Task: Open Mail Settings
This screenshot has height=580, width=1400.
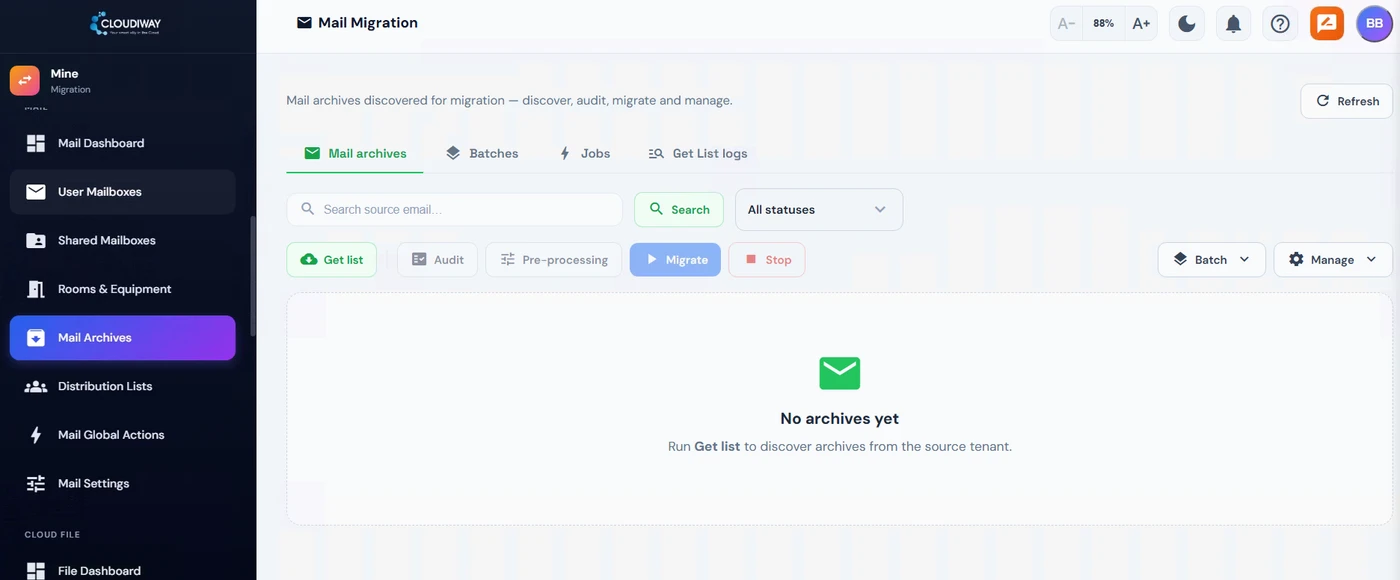Action: coord(123,483)
